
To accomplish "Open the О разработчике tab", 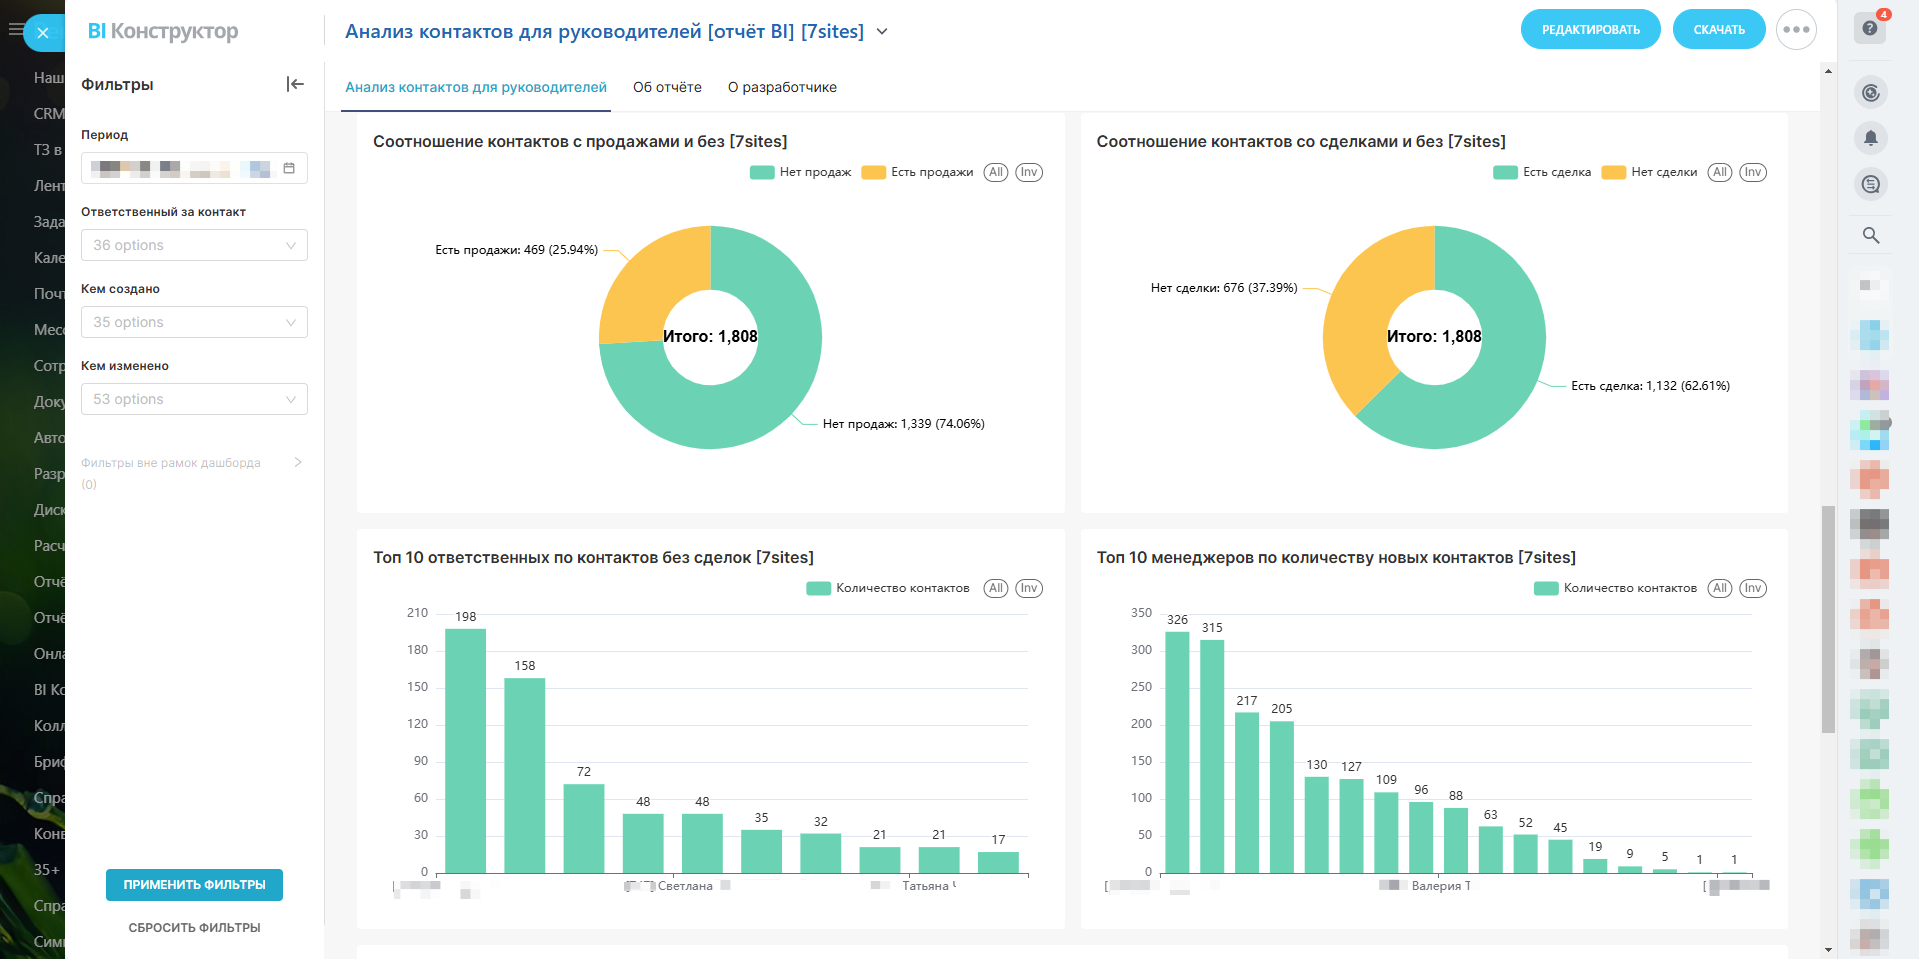I will point(782,87).
